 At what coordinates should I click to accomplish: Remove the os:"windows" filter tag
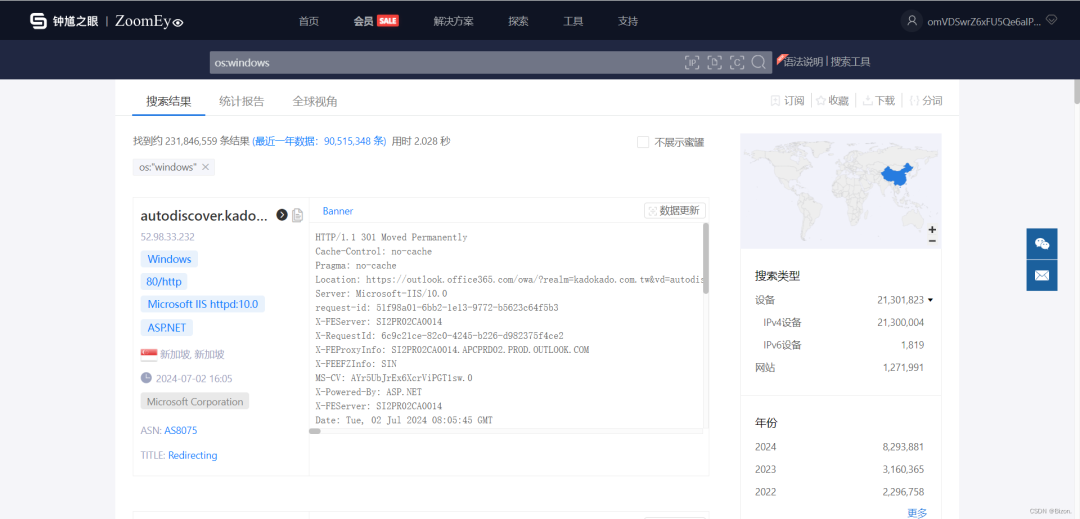pyautogui.click(x=205, y=167)
